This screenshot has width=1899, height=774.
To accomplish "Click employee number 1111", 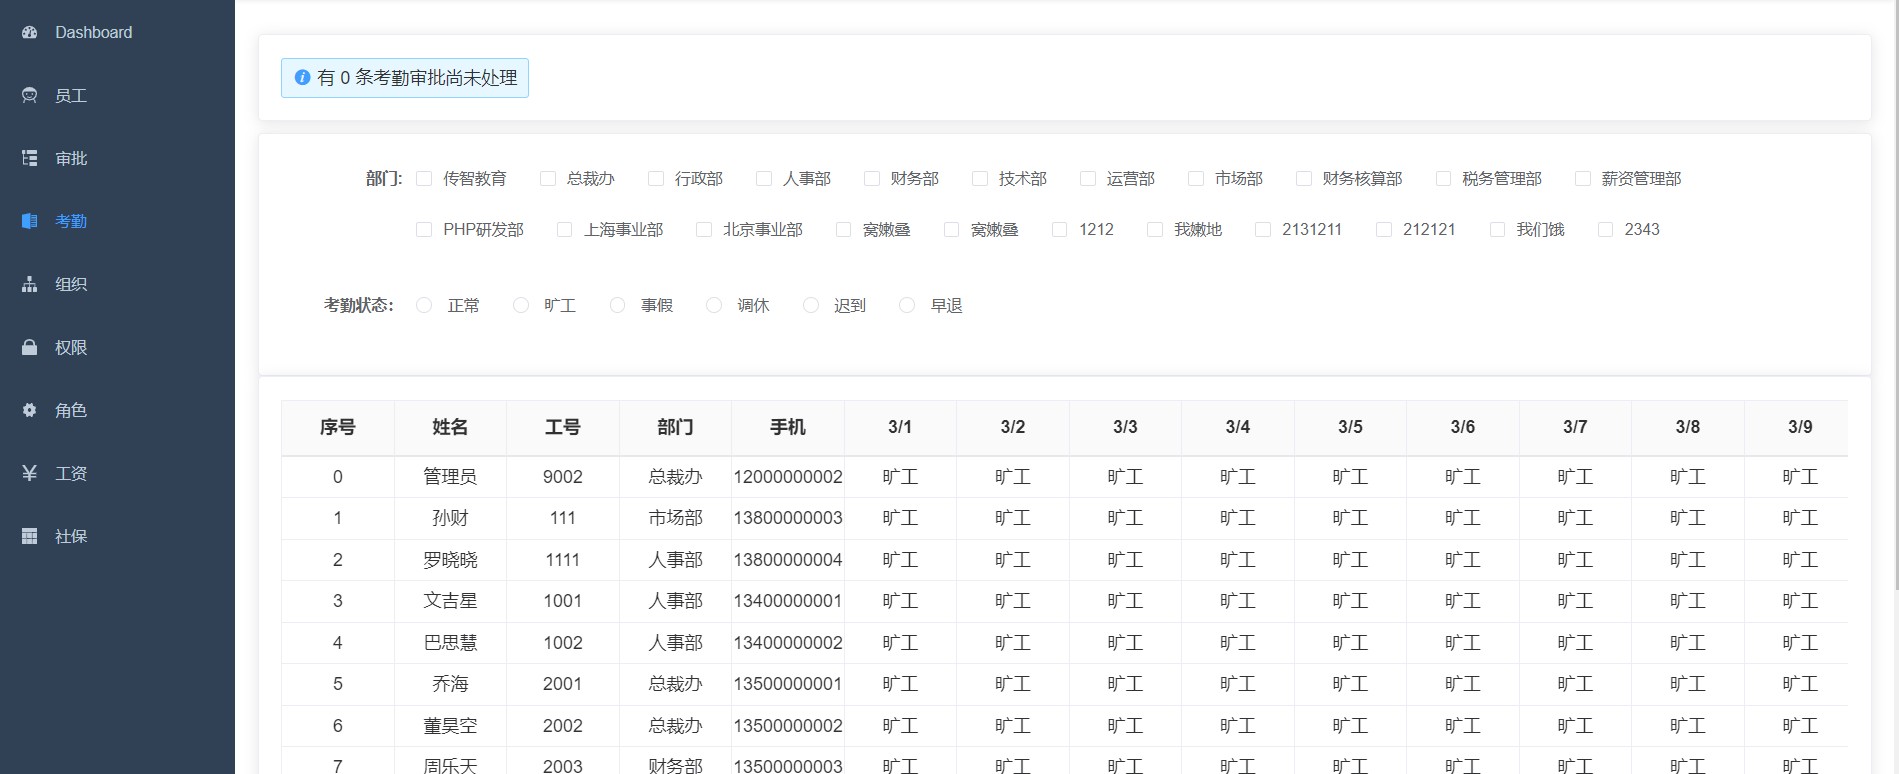I will (563, 560).
